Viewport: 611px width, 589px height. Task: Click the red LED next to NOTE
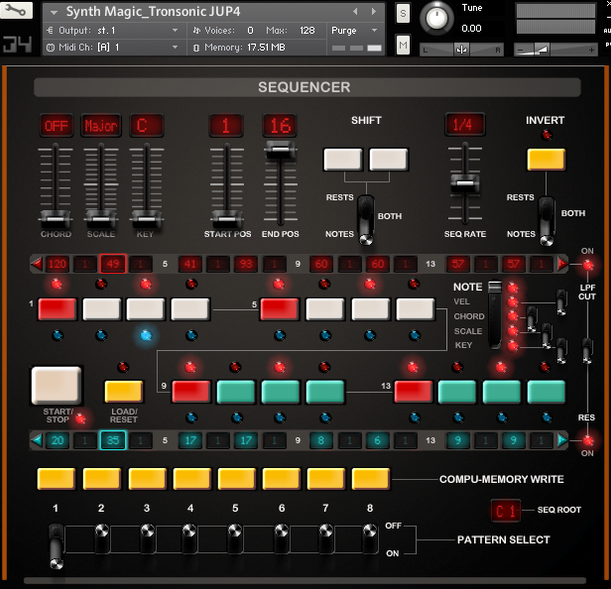513,288
